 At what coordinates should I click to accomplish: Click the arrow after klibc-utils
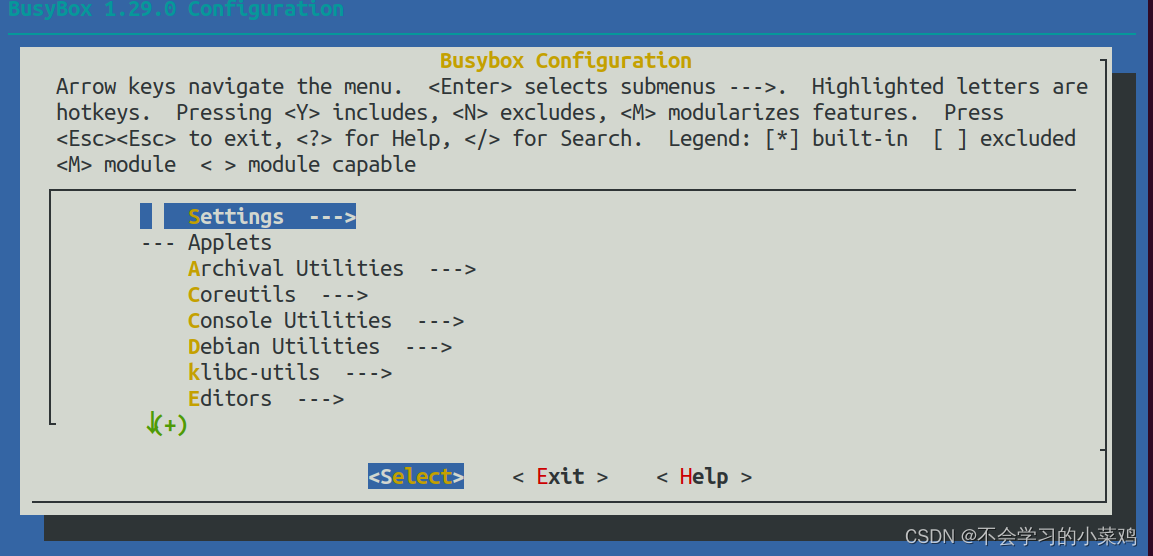(x=368, y=373)
